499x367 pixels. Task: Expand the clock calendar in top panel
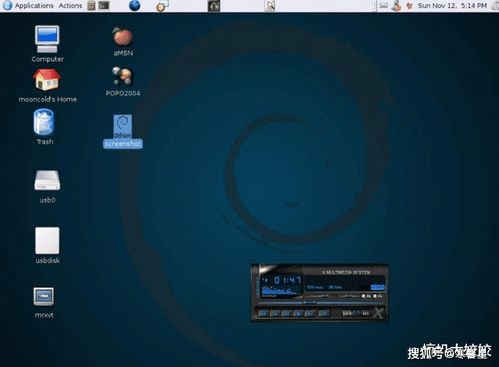click(x=452, y=6)
